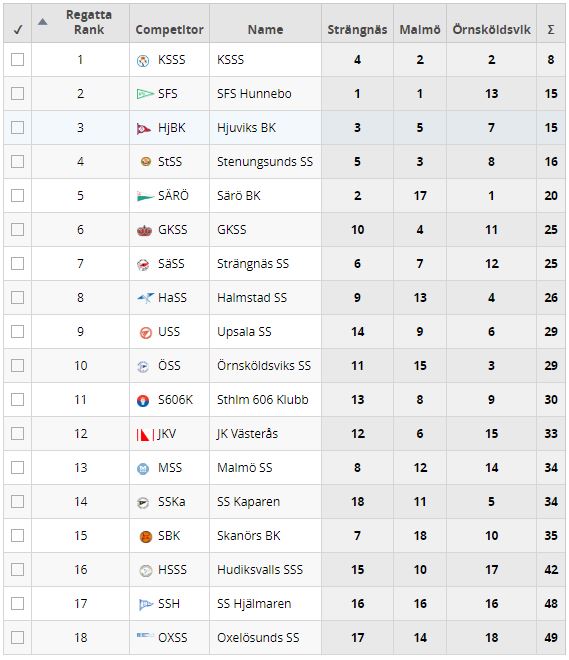The width and height of the screenshot is (569, 660).
Task: Click the SBK orange club icon
Action: (x=146, y=537)
